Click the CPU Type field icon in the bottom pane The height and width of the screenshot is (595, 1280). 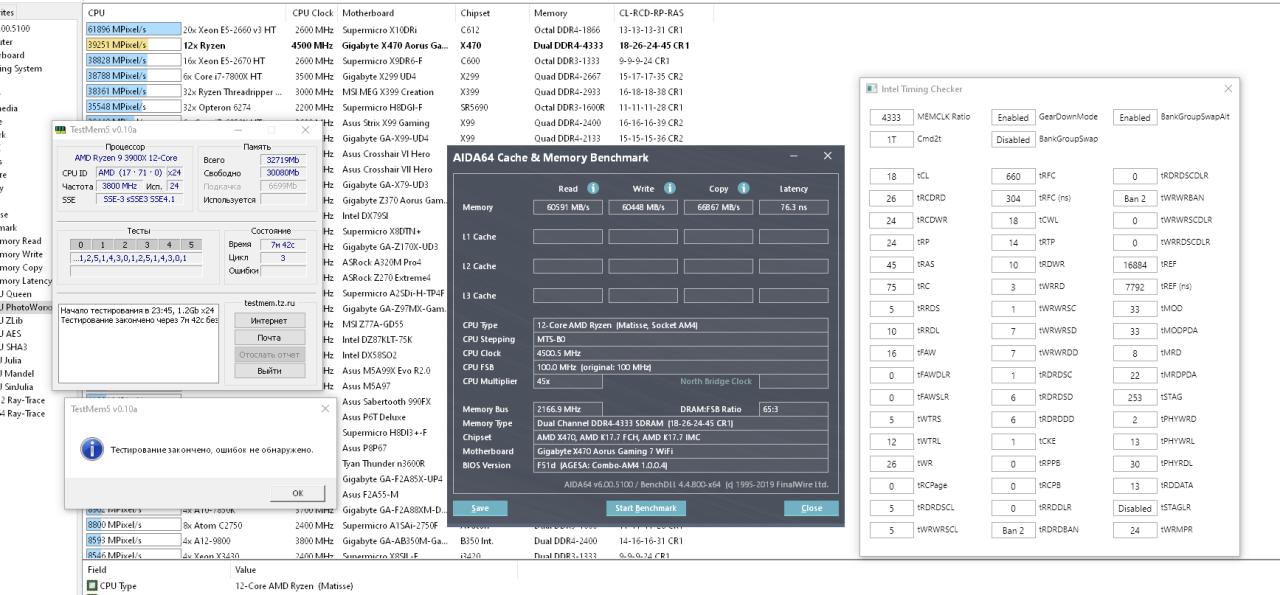(x=92, y=586)
